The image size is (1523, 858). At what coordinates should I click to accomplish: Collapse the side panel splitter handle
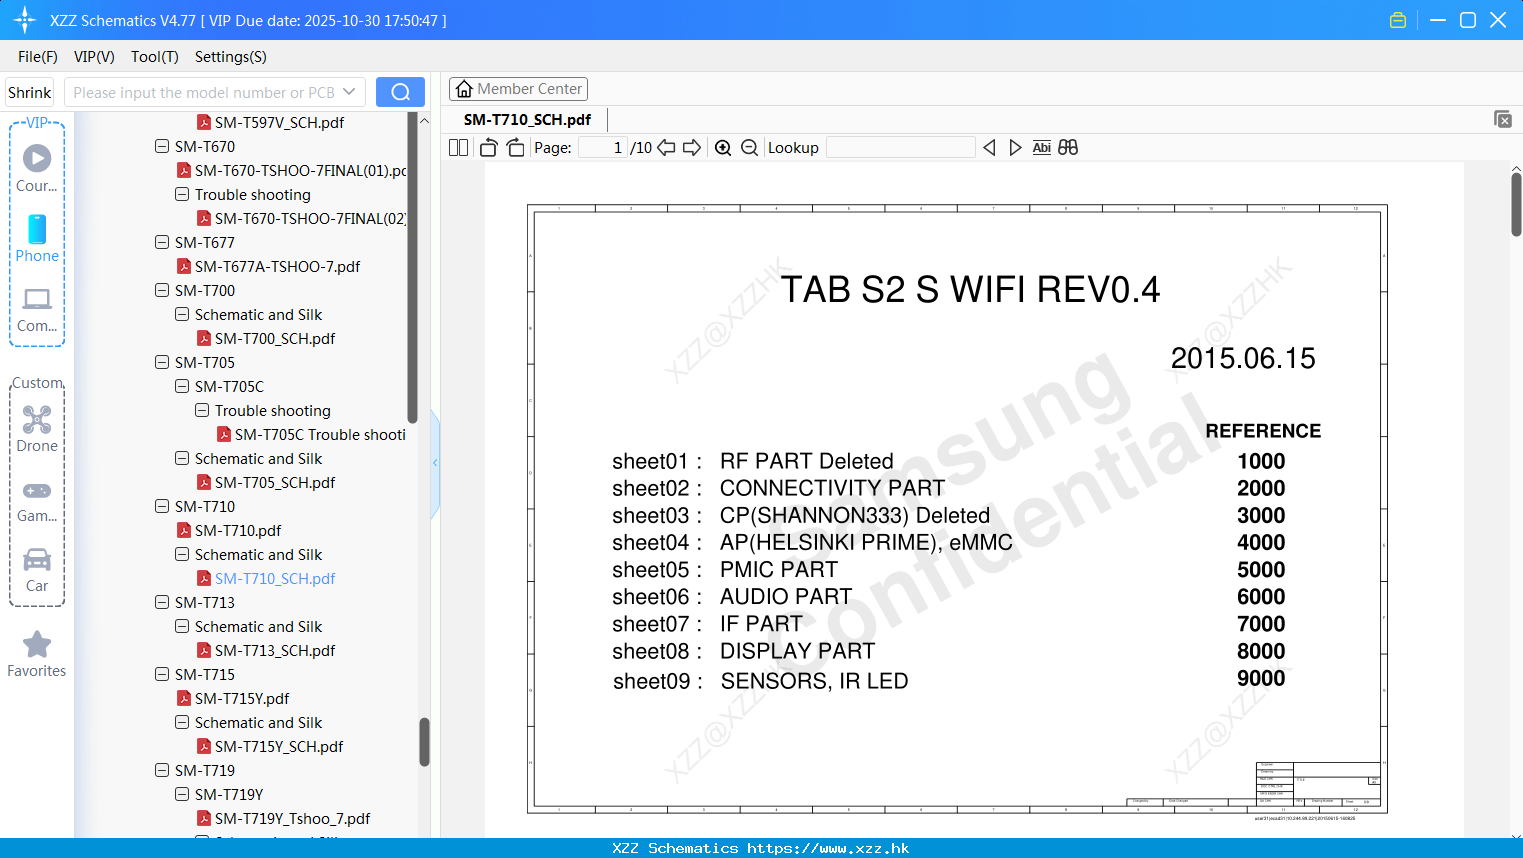(435, 463)
